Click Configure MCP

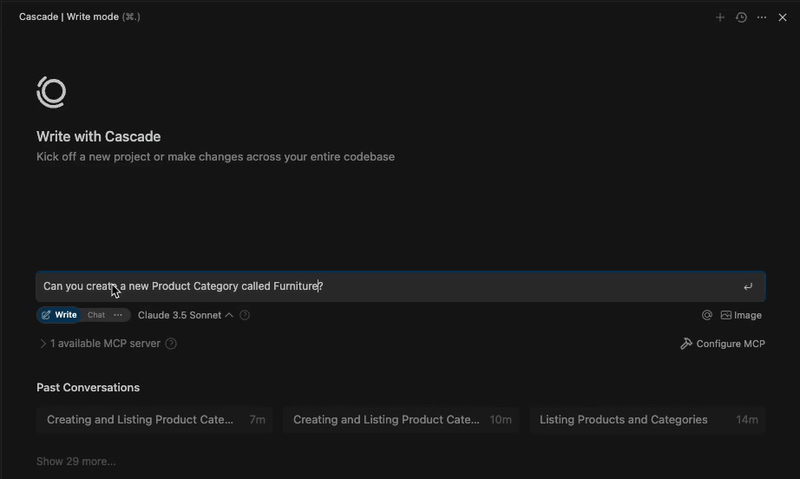pyautogui.click(x=722, y=344)
